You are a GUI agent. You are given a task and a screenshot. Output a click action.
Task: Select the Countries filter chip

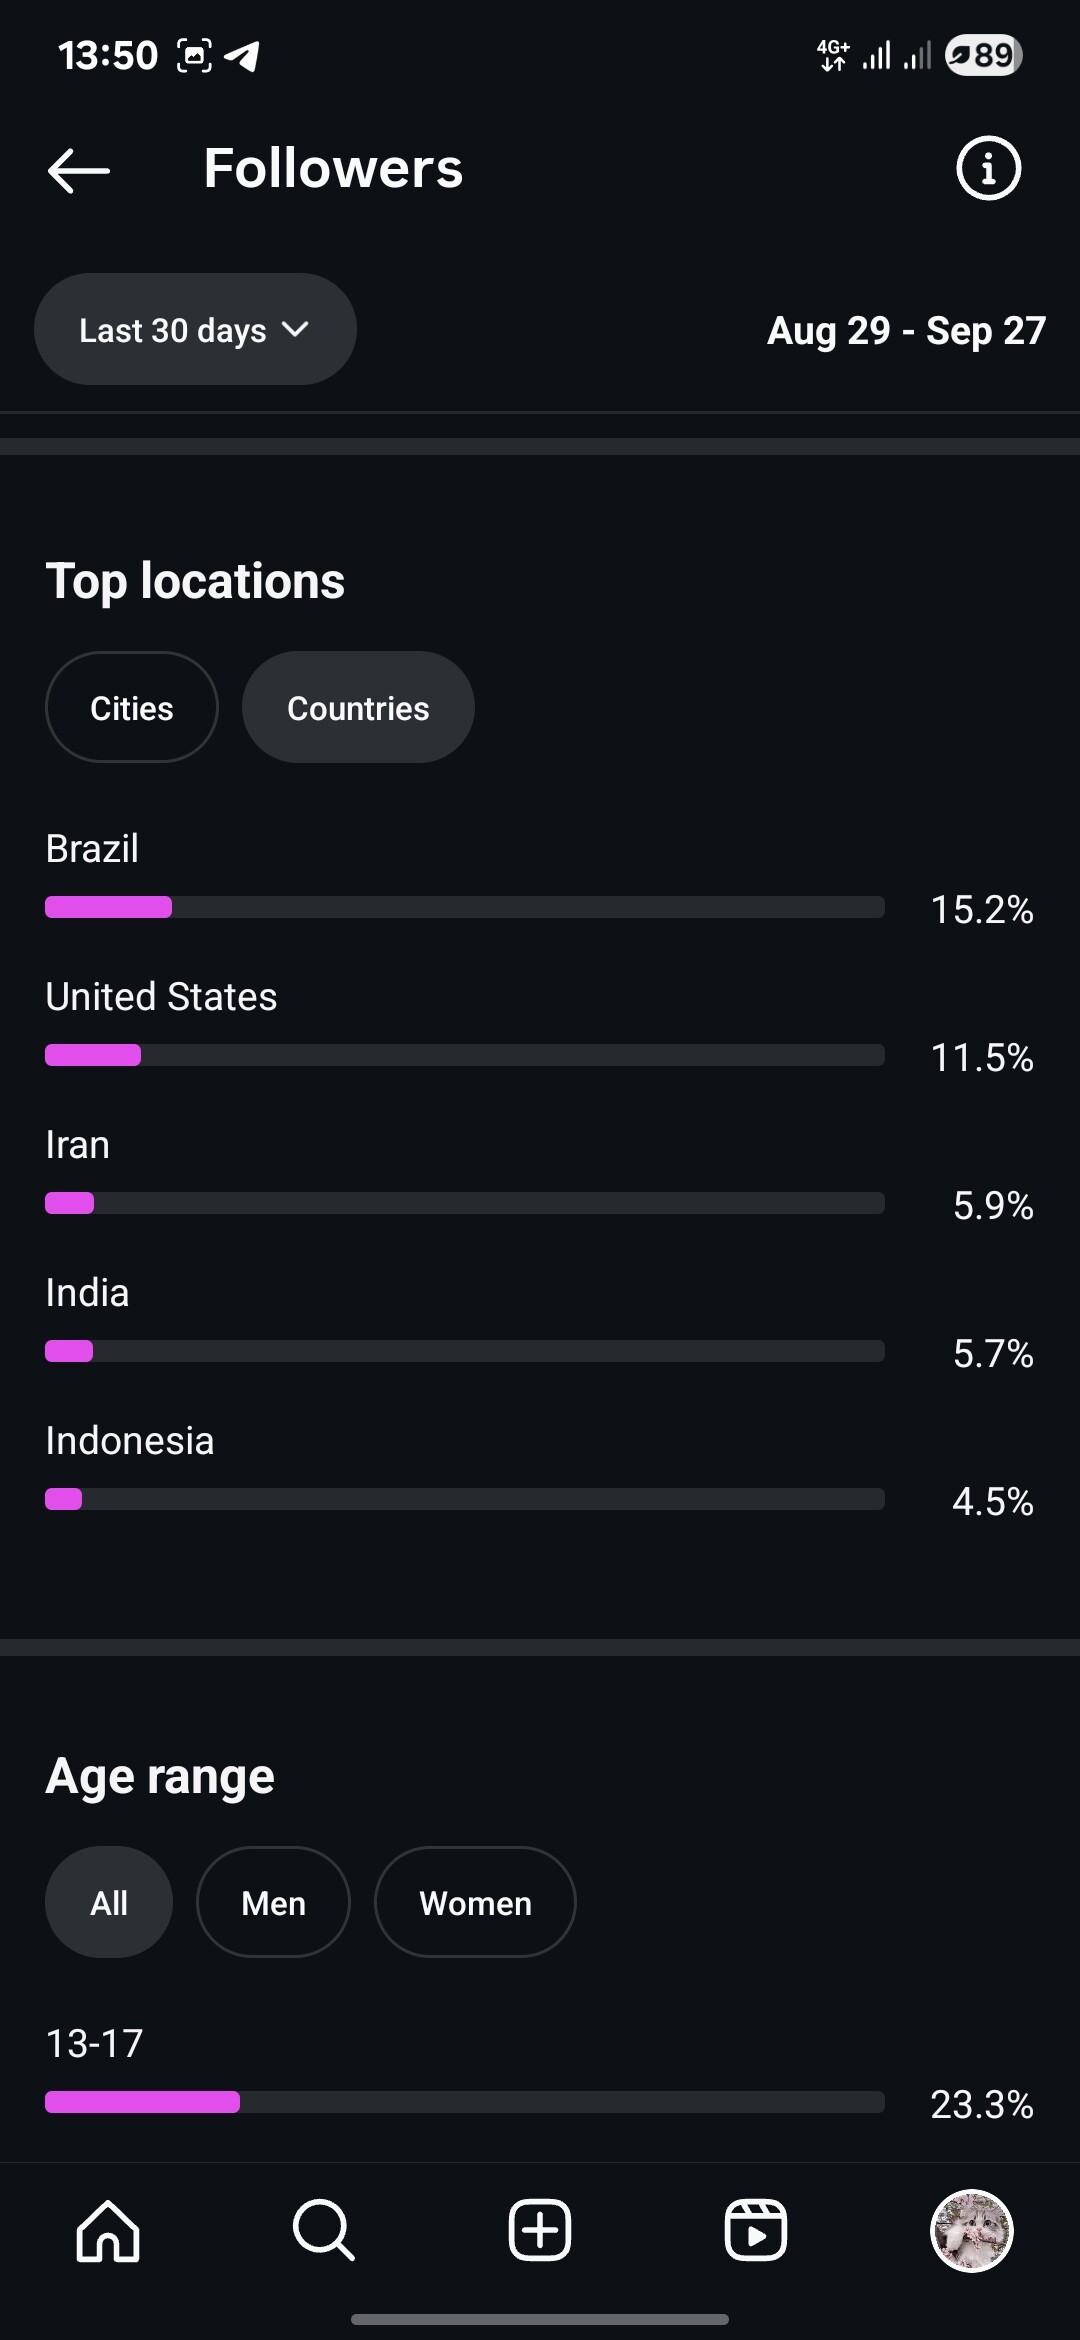[x=358, y=708]
